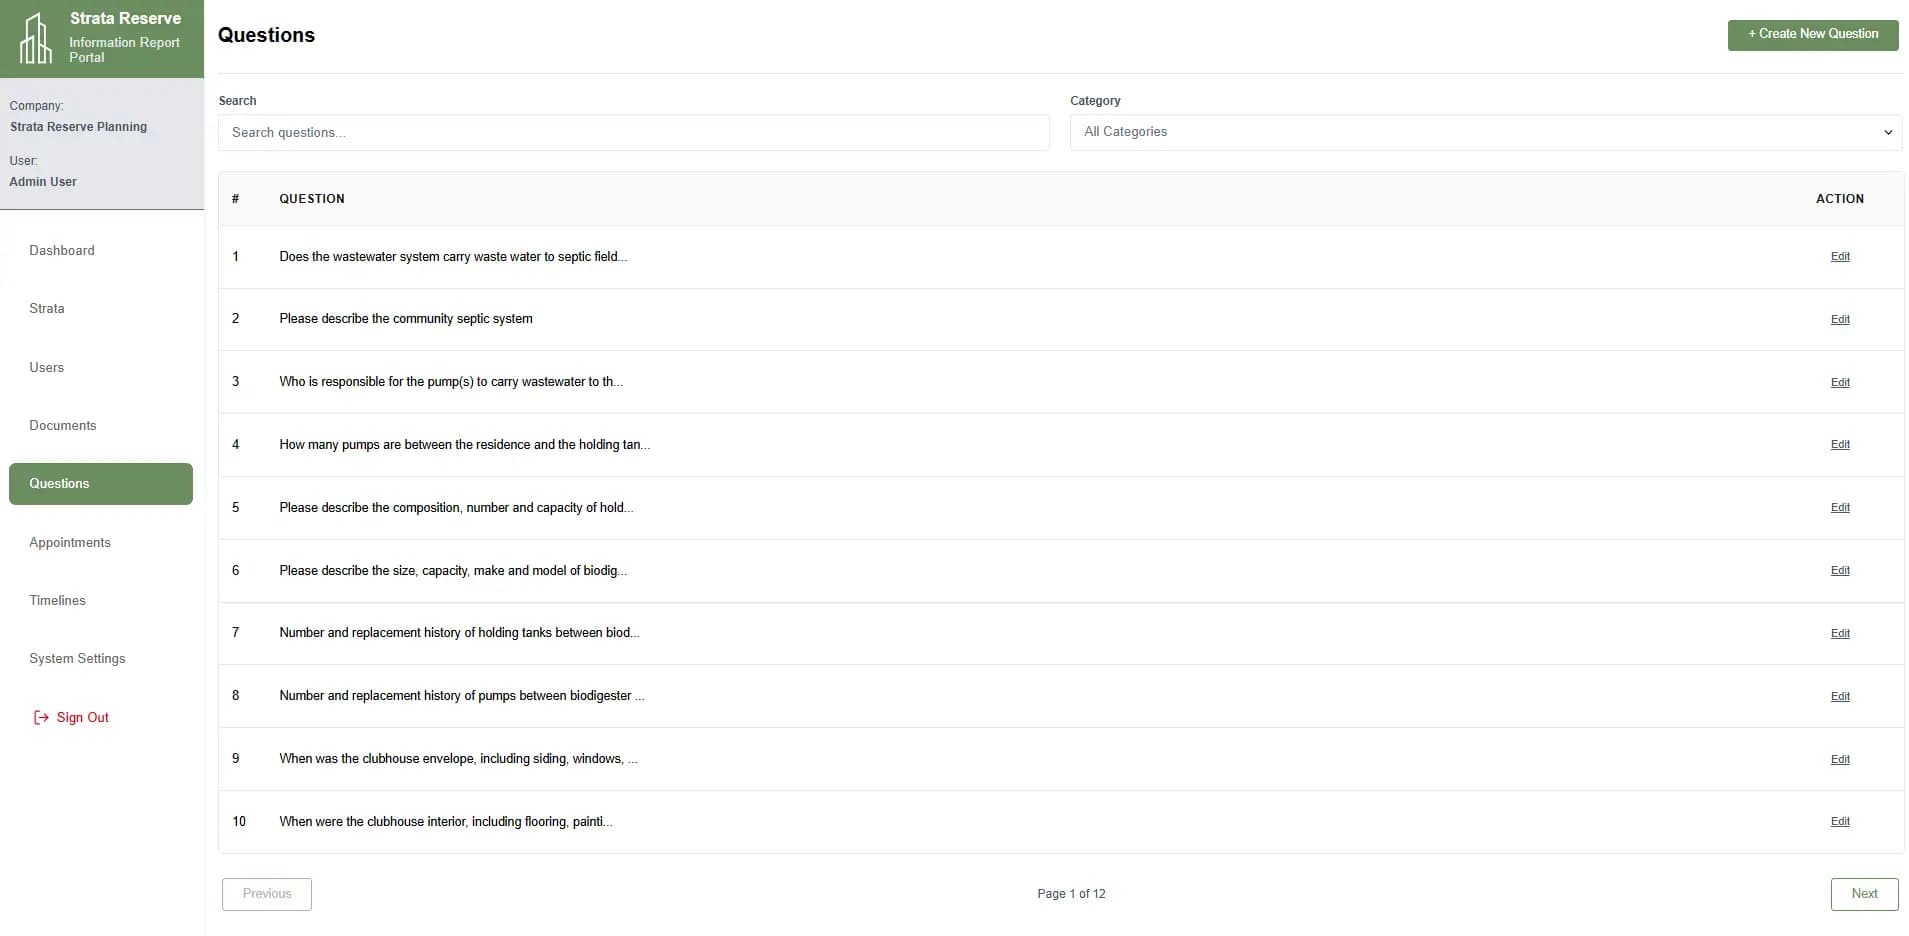Image resolution: width=1909 pixels, height=936 pixels.
Task: Open System Settings
Action: (x=77, y=658)
